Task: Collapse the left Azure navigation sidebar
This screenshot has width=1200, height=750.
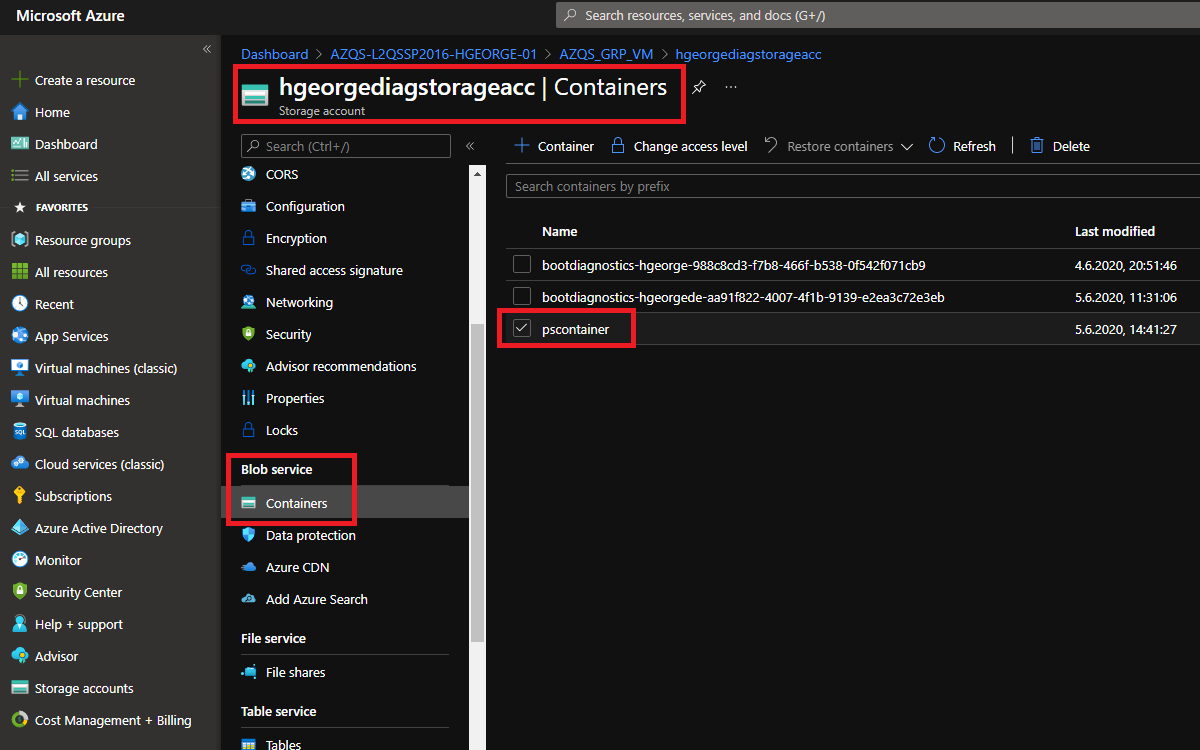Action: click(x=207, y=49)
